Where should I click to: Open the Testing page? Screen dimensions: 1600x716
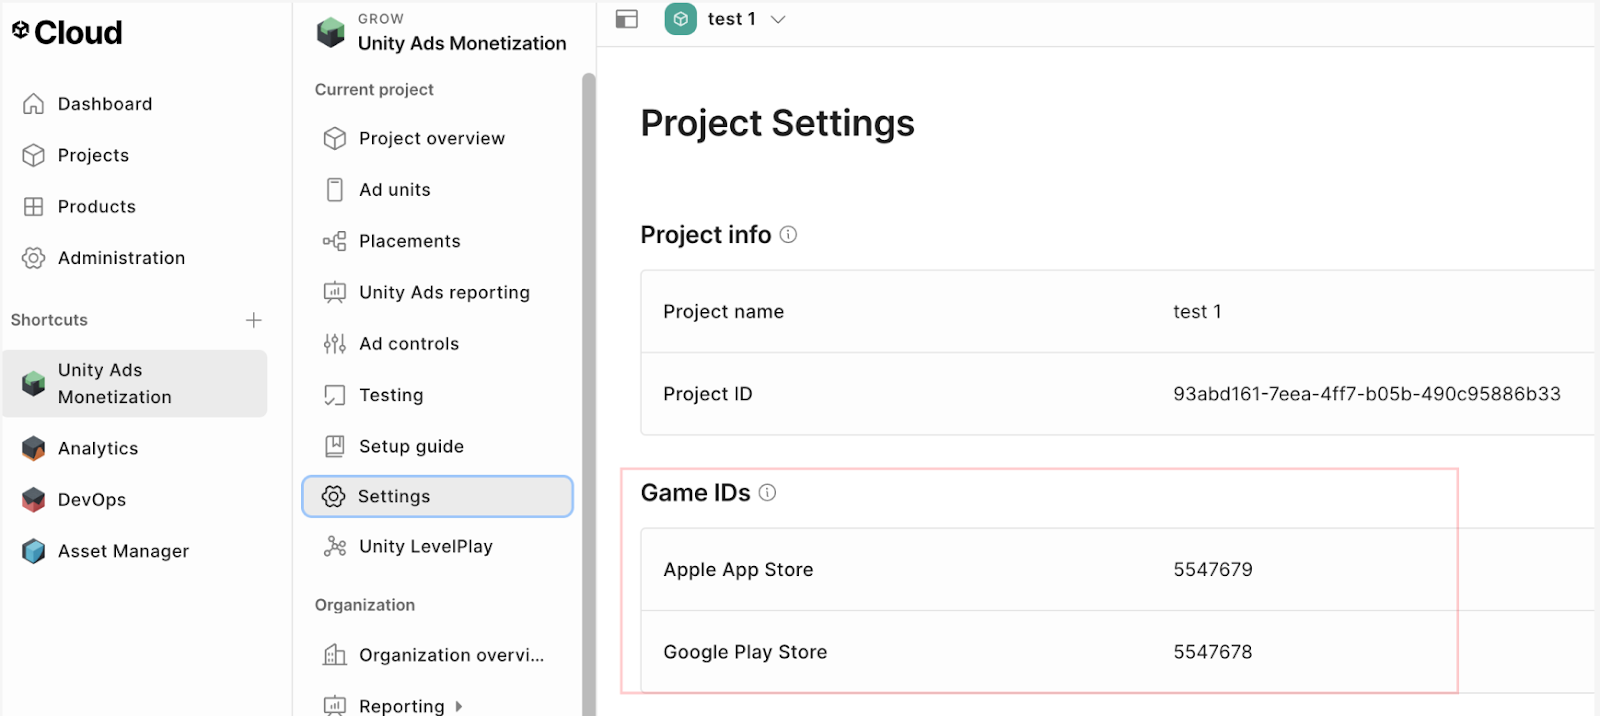(391, 395)
